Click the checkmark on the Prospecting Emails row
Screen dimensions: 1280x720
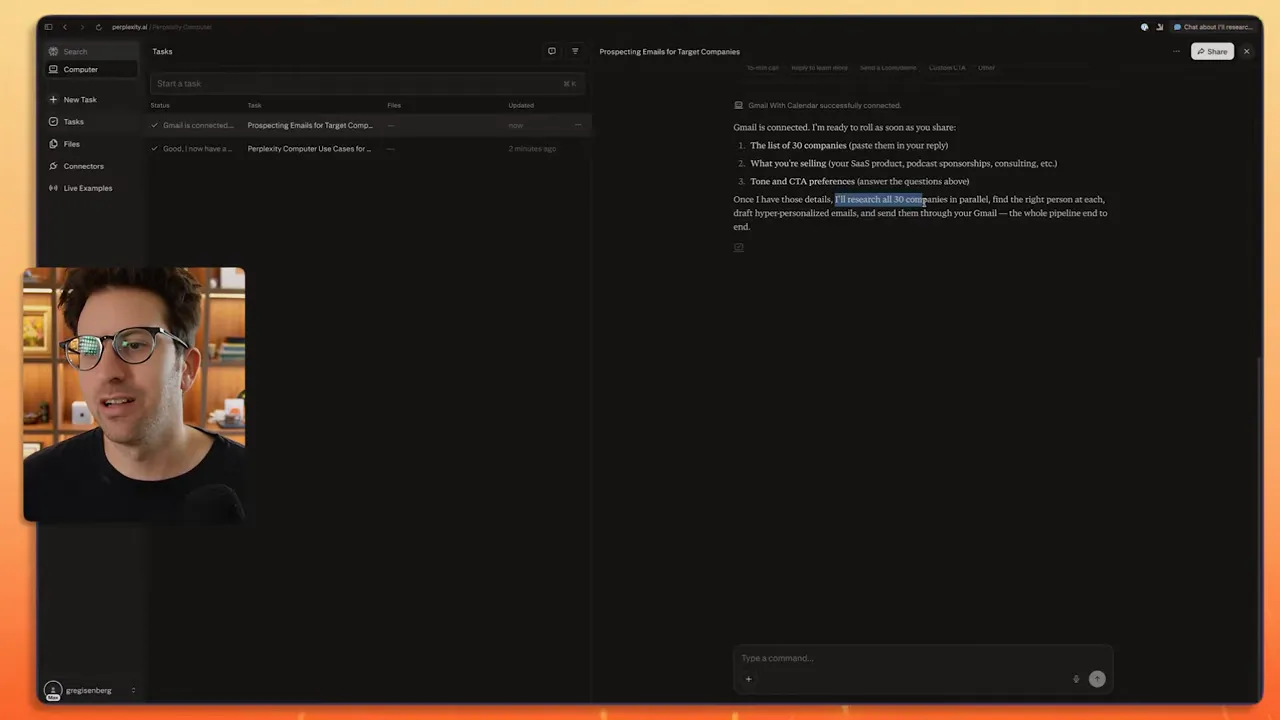(x=154, y=126)
